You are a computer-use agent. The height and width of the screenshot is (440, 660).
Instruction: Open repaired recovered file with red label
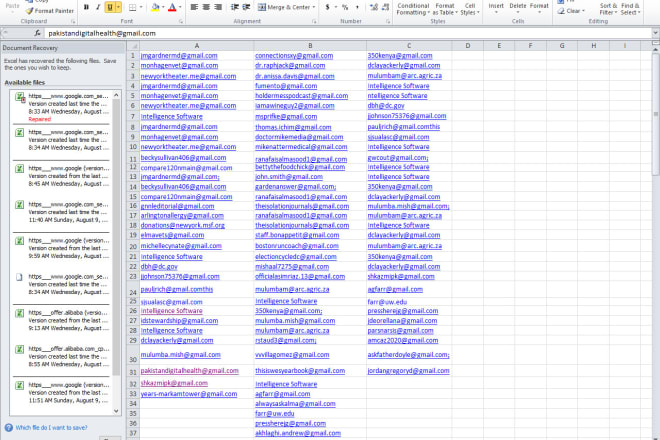[x=63, y=107]
